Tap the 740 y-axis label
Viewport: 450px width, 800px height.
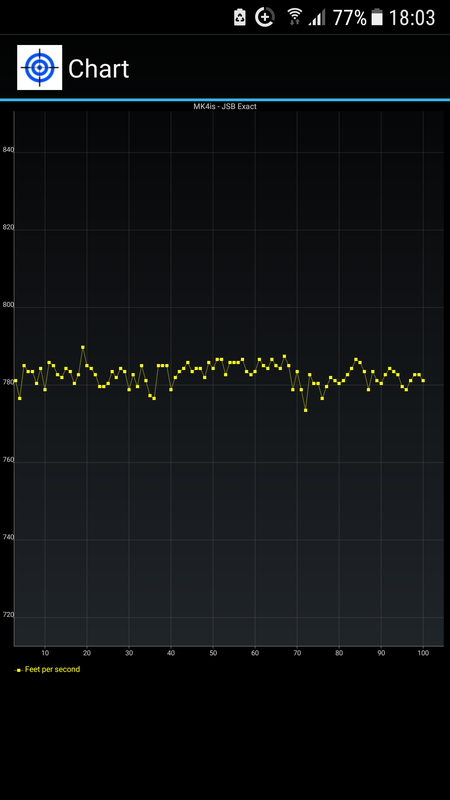(x=8, y=538)
